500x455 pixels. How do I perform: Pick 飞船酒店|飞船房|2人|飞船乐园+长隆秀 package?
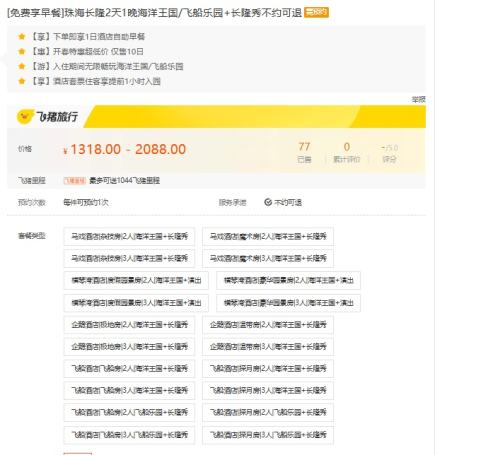coord(129,413)
